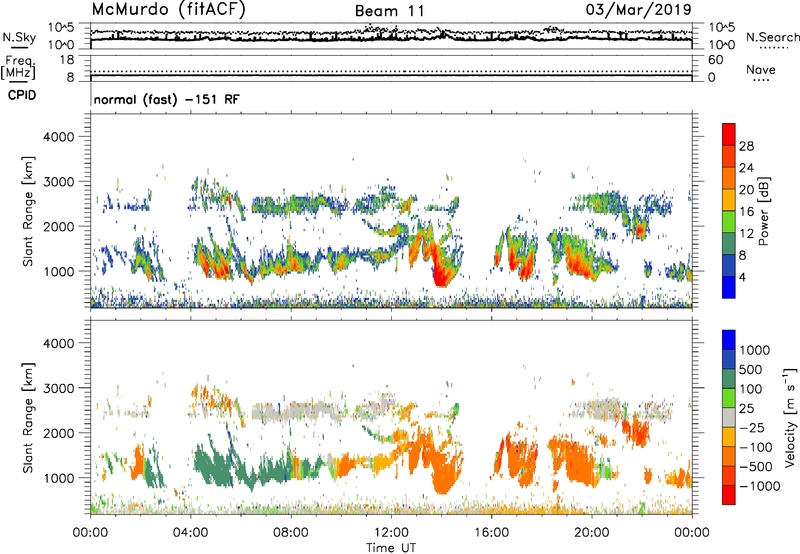The width and height of the screenshot is (800, 554).
Task: Click the Power [dB] colorbar title
Action: pos(763,211)
